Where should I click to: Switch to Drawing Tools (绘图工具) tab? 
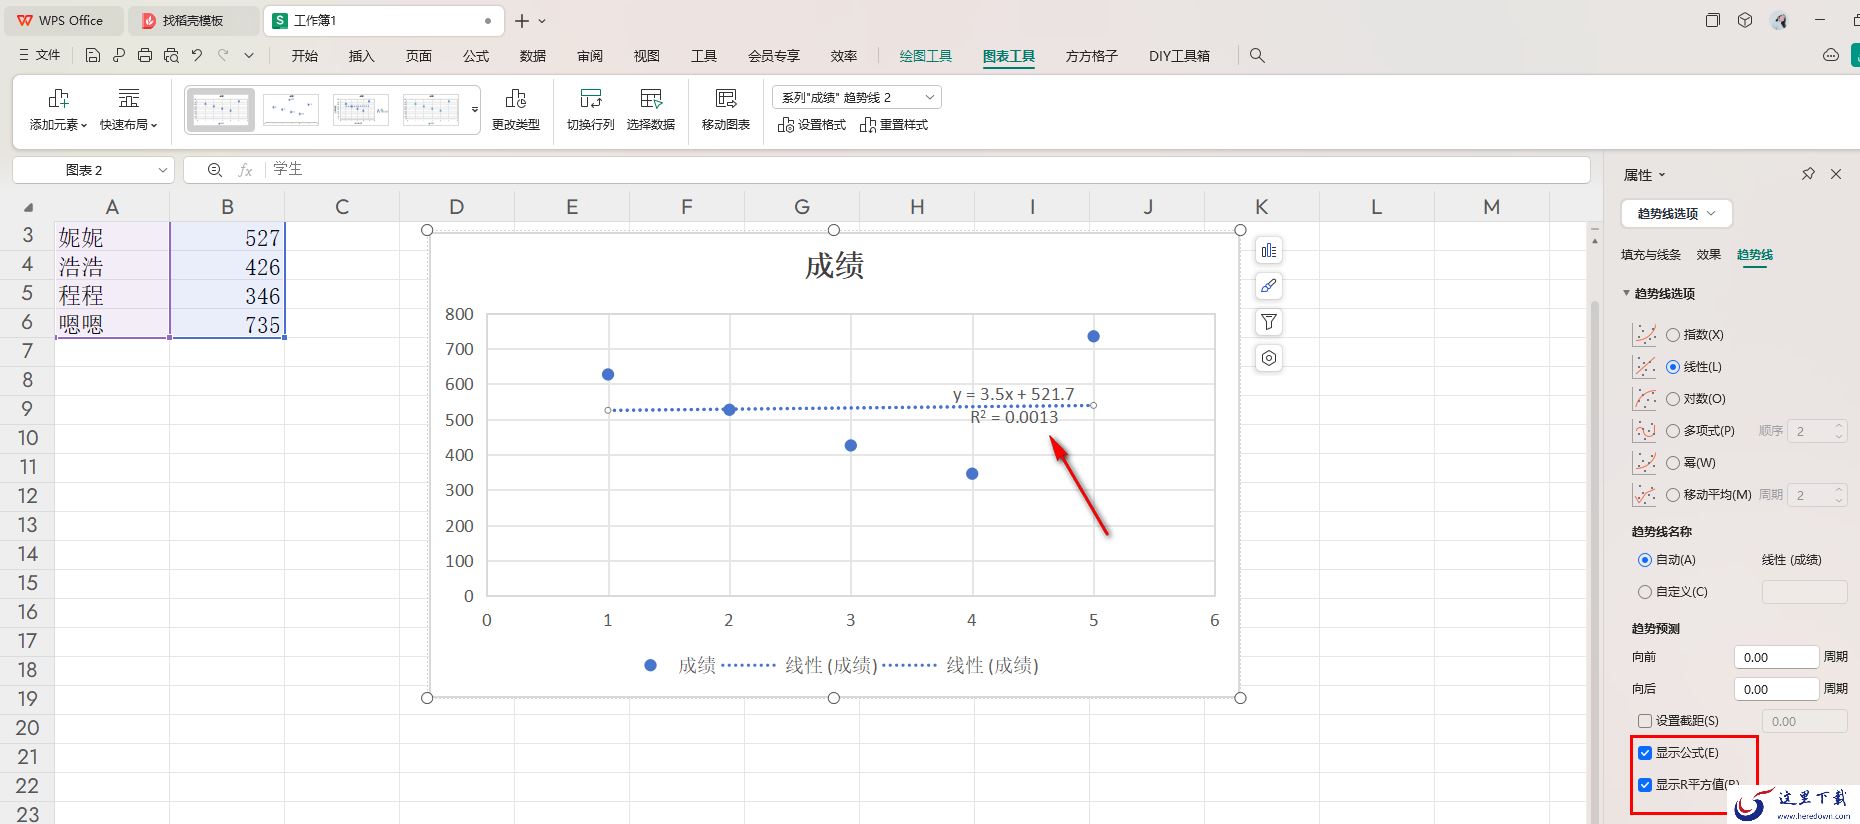click(925, 56)
